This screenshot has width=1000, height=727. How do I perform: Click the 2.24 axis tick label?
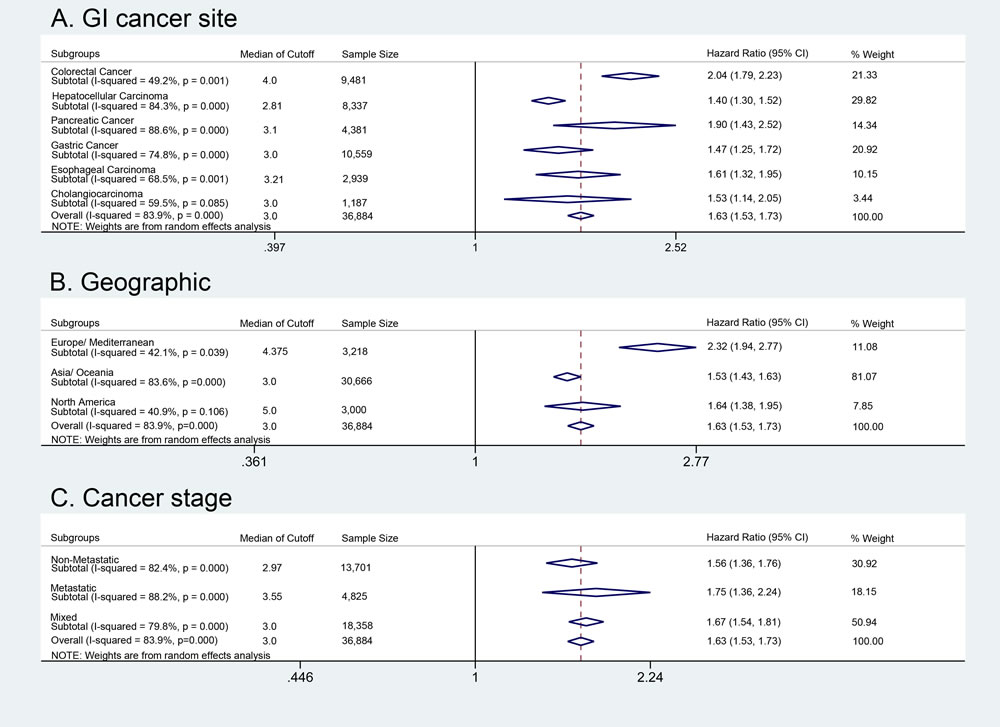650,677
